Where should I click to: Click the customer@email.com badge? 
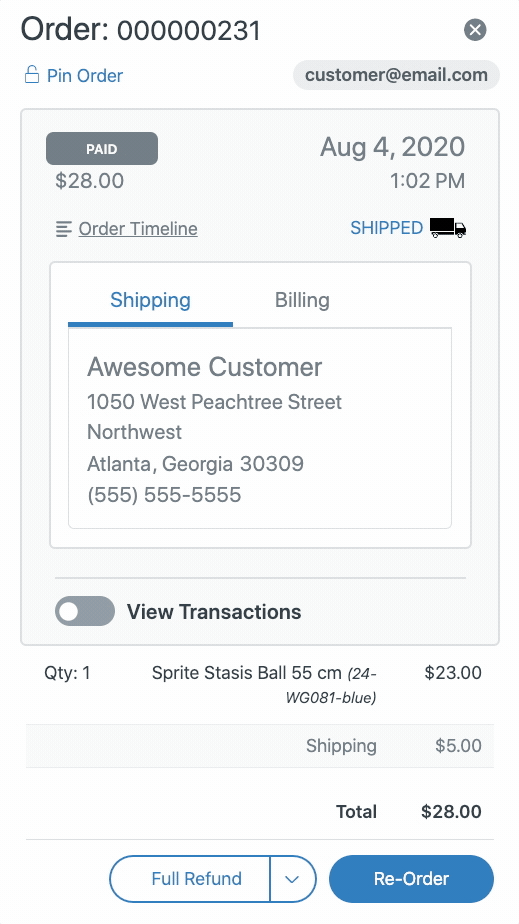(x=396, y=75)
